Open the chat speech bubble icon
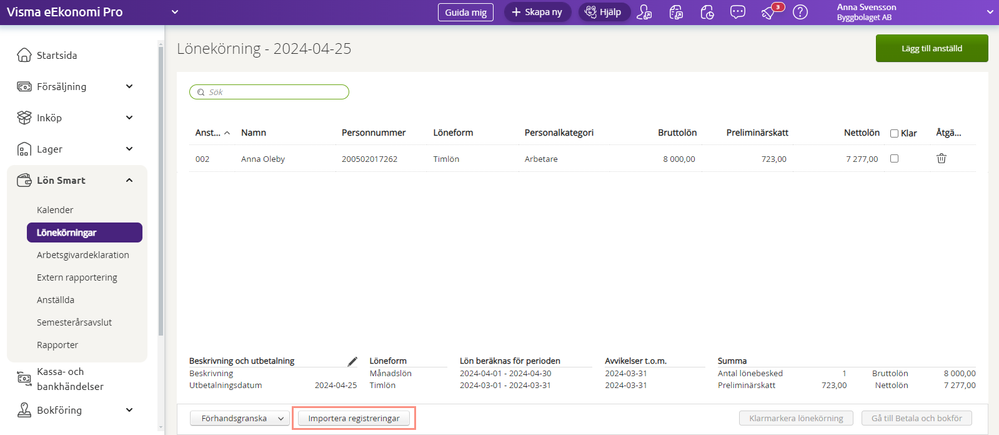Viewport: 999px width, 435px height. click(x=738, y=12)
